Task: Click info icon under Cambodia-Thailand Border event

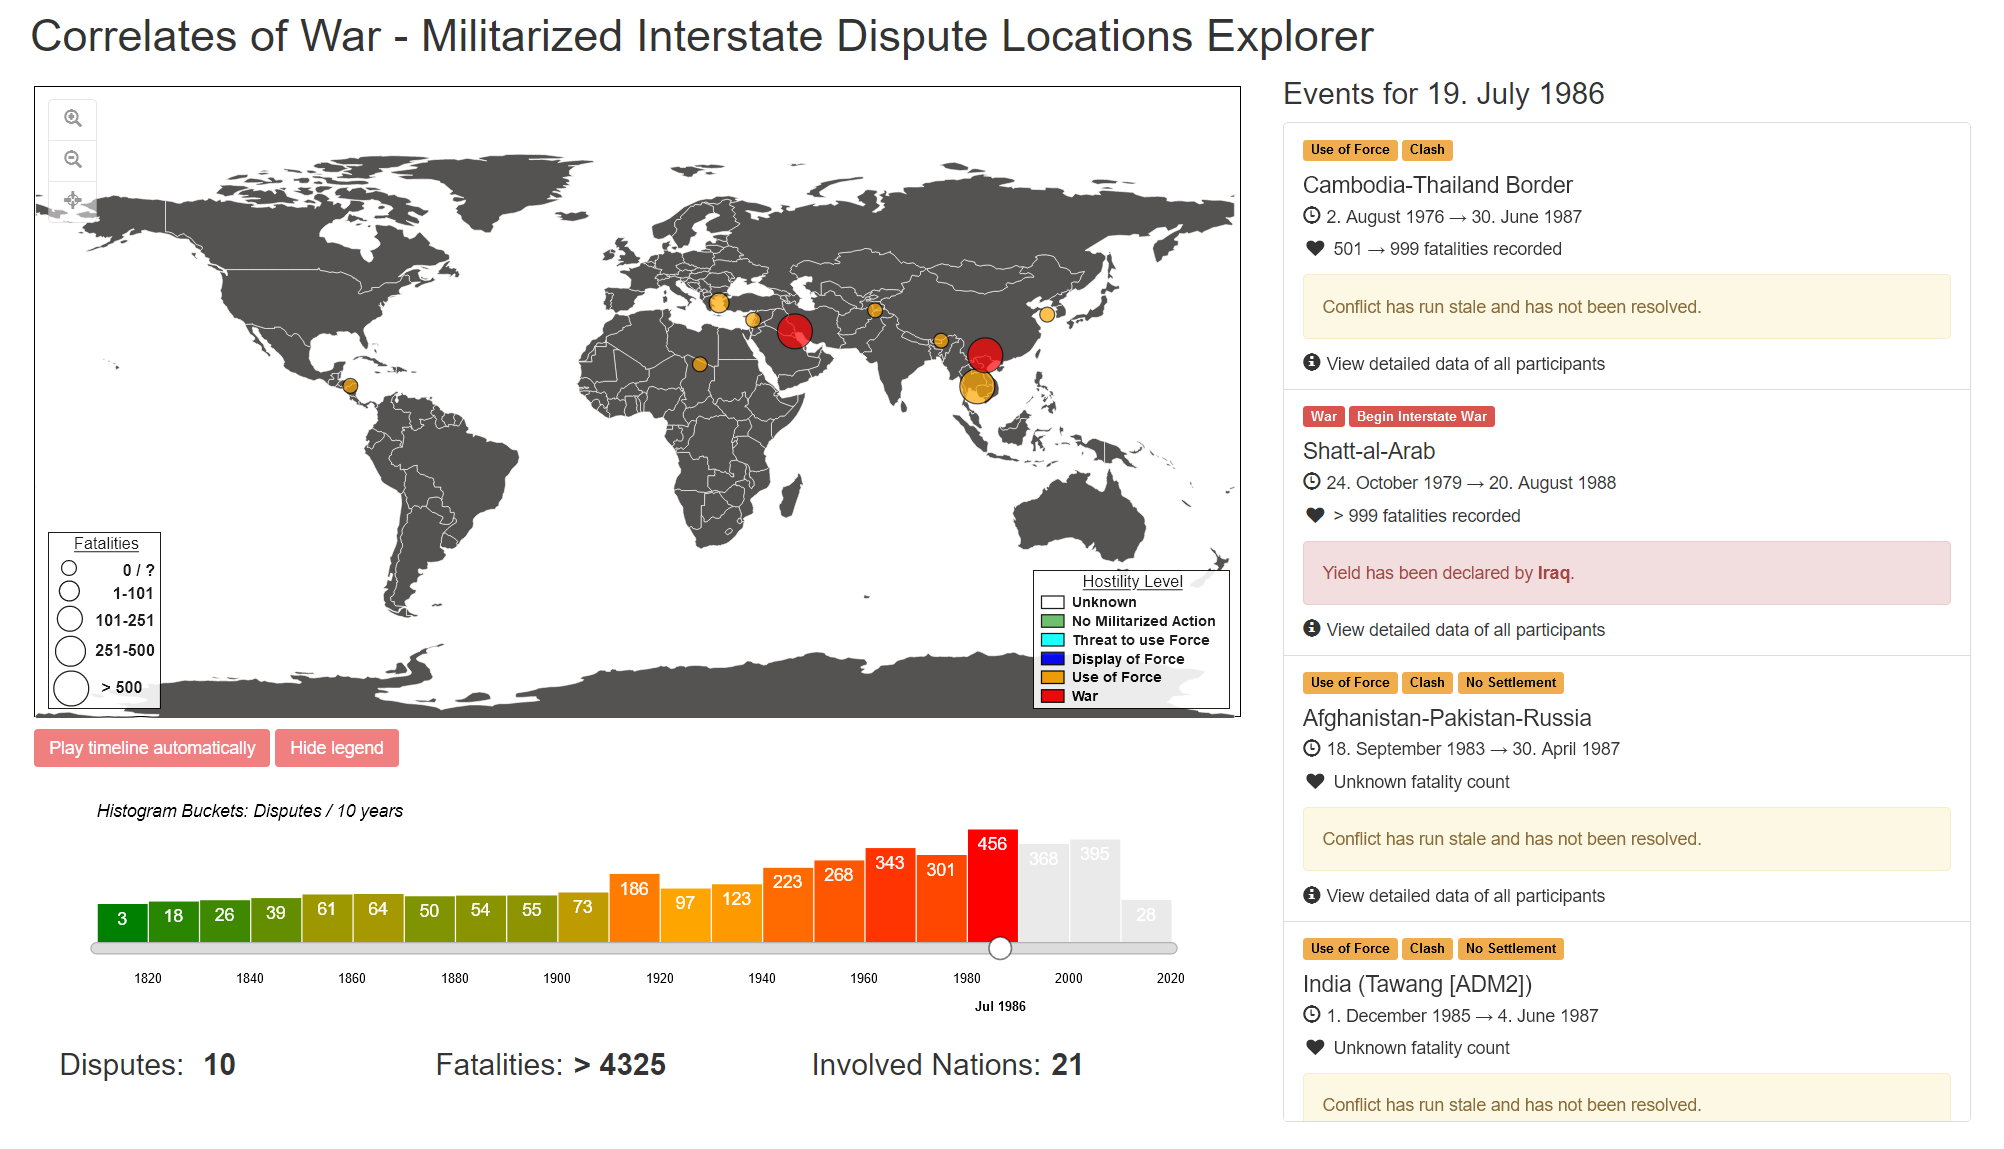Action: pos(1312,363)
